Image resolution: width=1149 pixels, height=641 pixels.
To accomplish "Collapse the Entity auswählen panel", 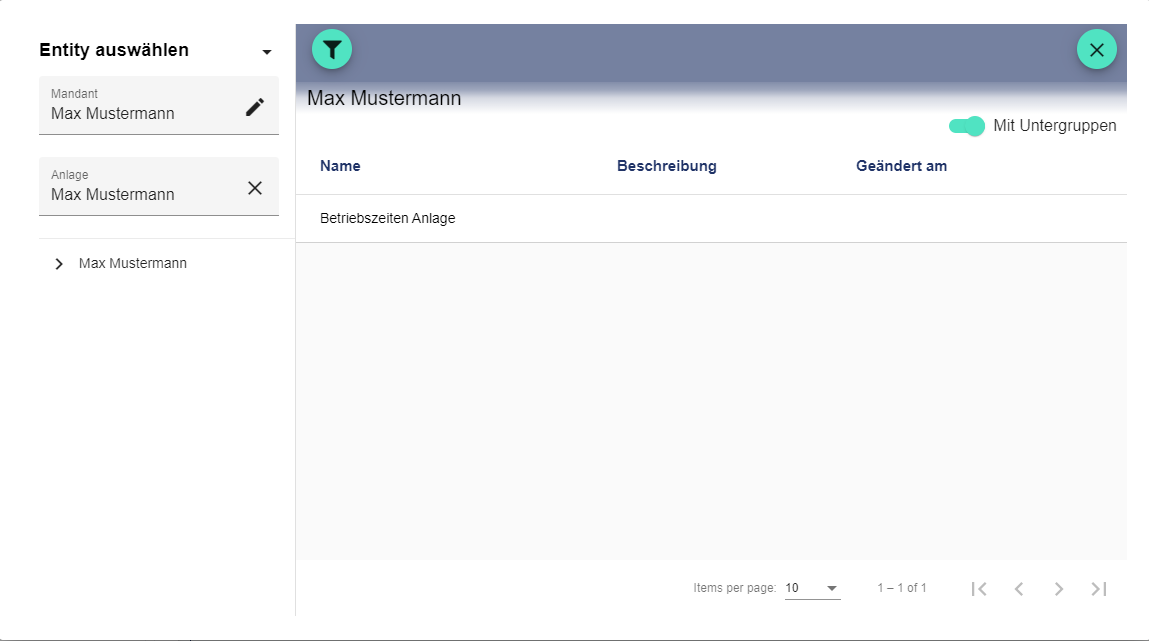I will (266, 51).
